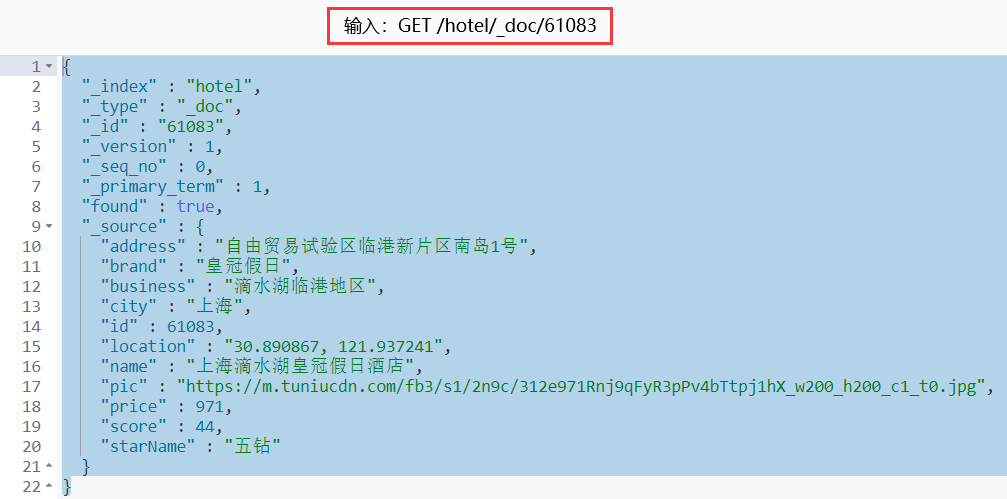Click the brand value 皇冠假日

[247, 267]
